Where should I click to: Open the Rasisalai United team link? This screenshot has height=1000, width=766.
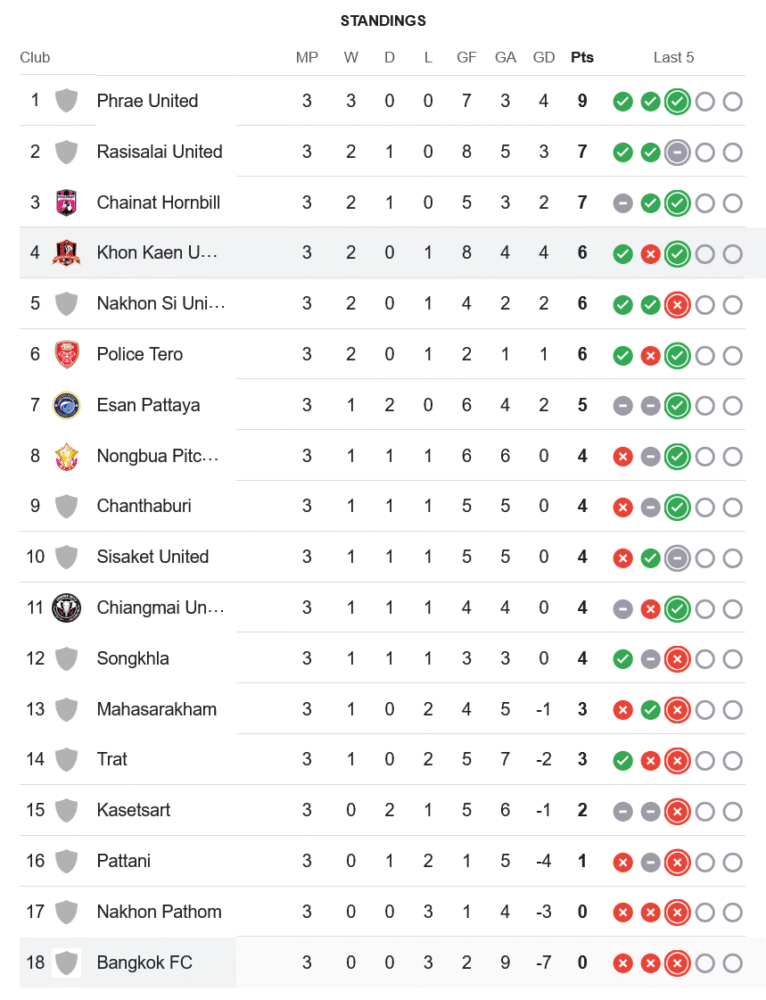point(159,152)
